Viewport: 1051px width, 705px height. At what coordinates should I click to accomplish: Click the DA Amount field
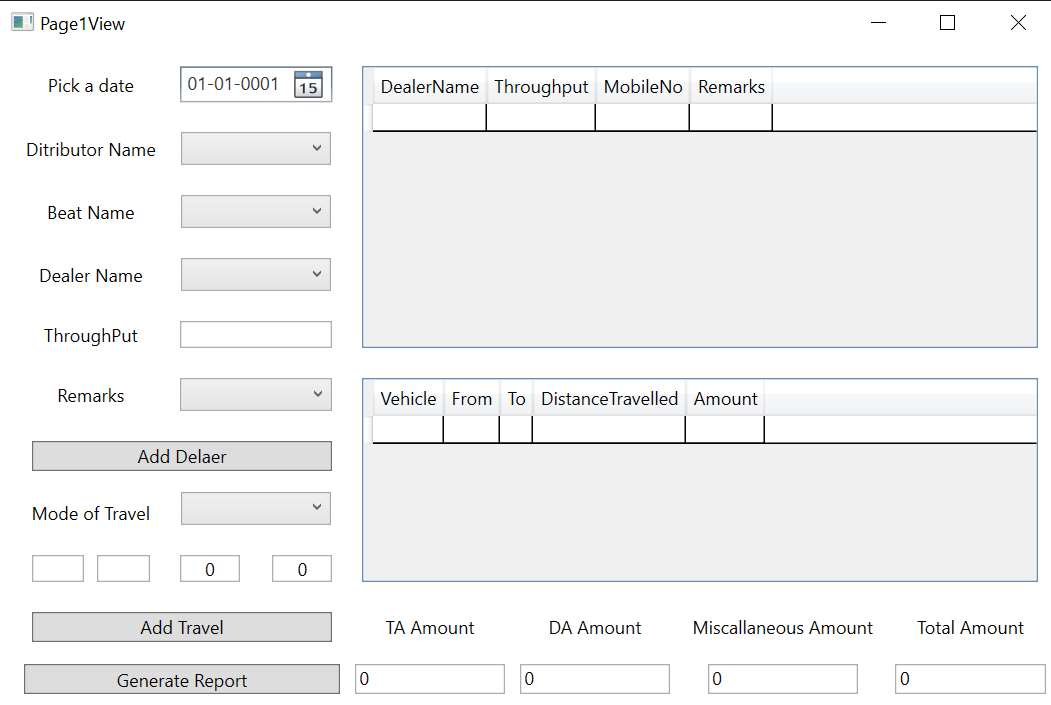click(x=594, y=678)
